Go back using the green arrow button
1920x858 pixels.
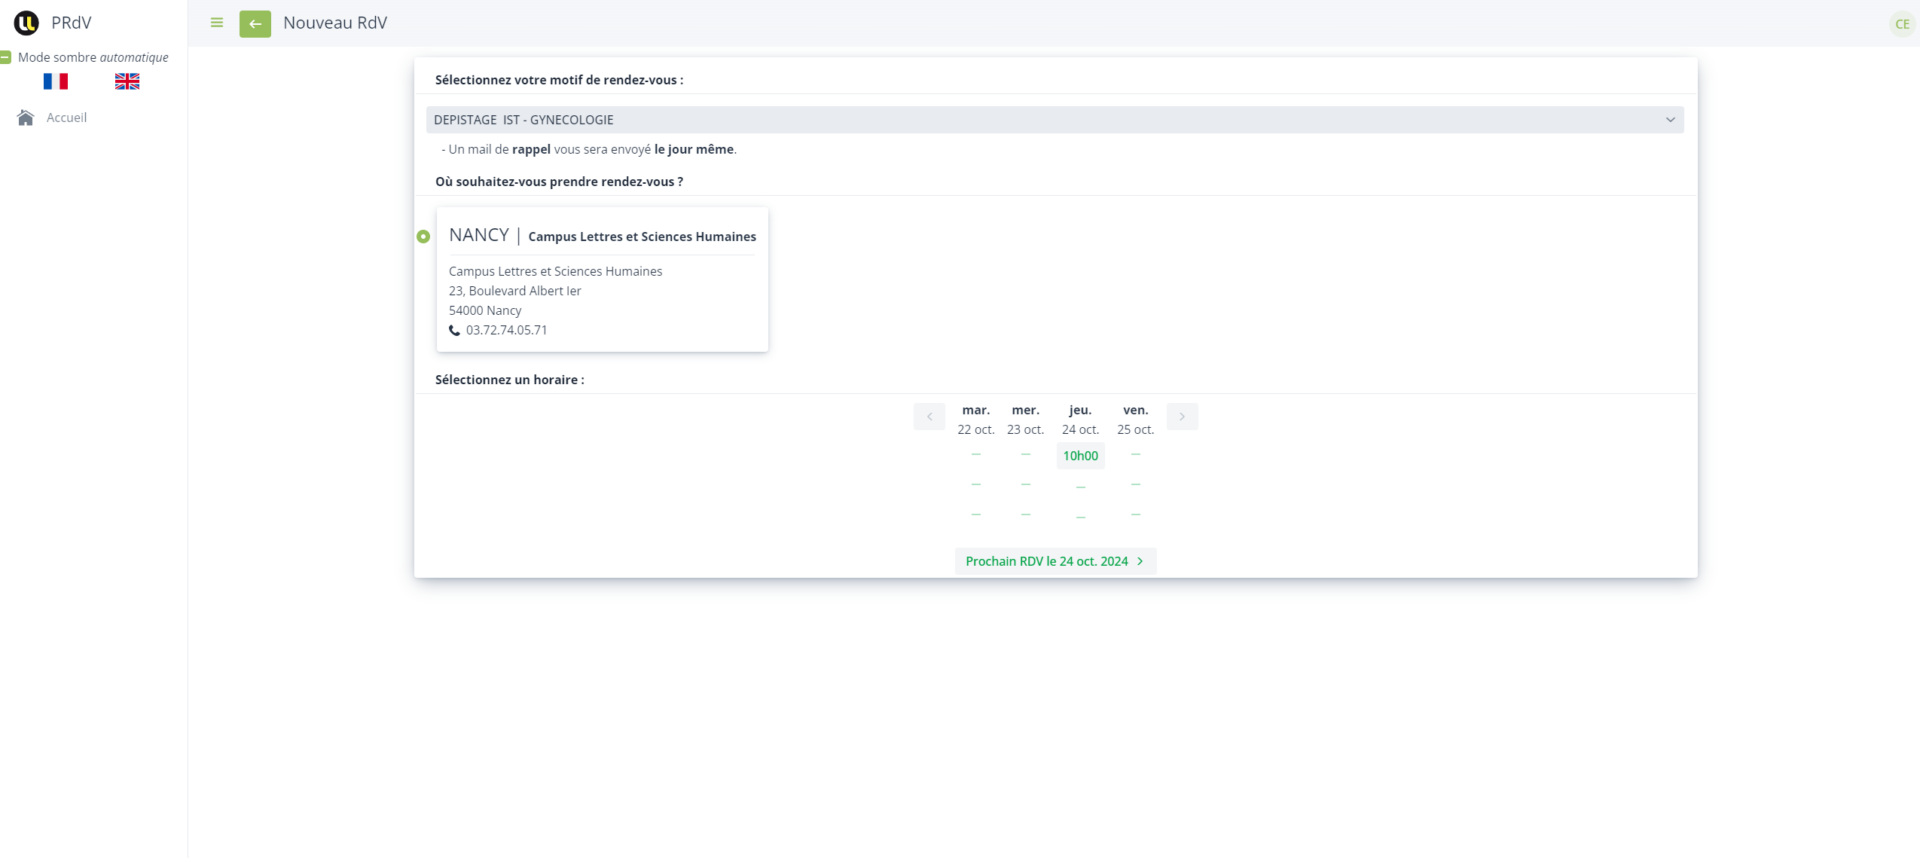(x=255, y=24)
